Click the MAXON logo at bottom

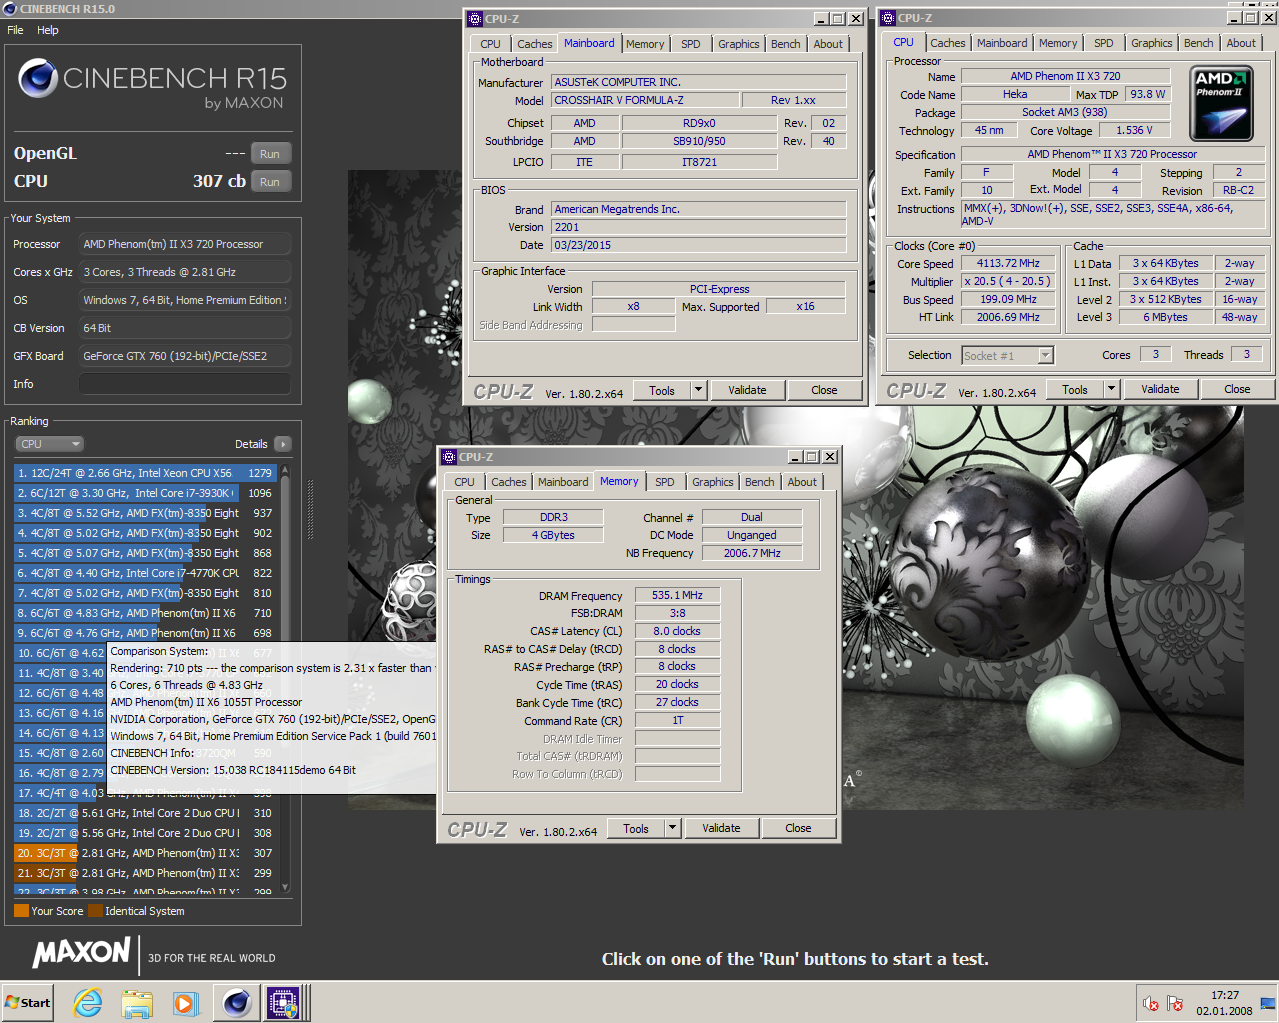coord(81,952)
